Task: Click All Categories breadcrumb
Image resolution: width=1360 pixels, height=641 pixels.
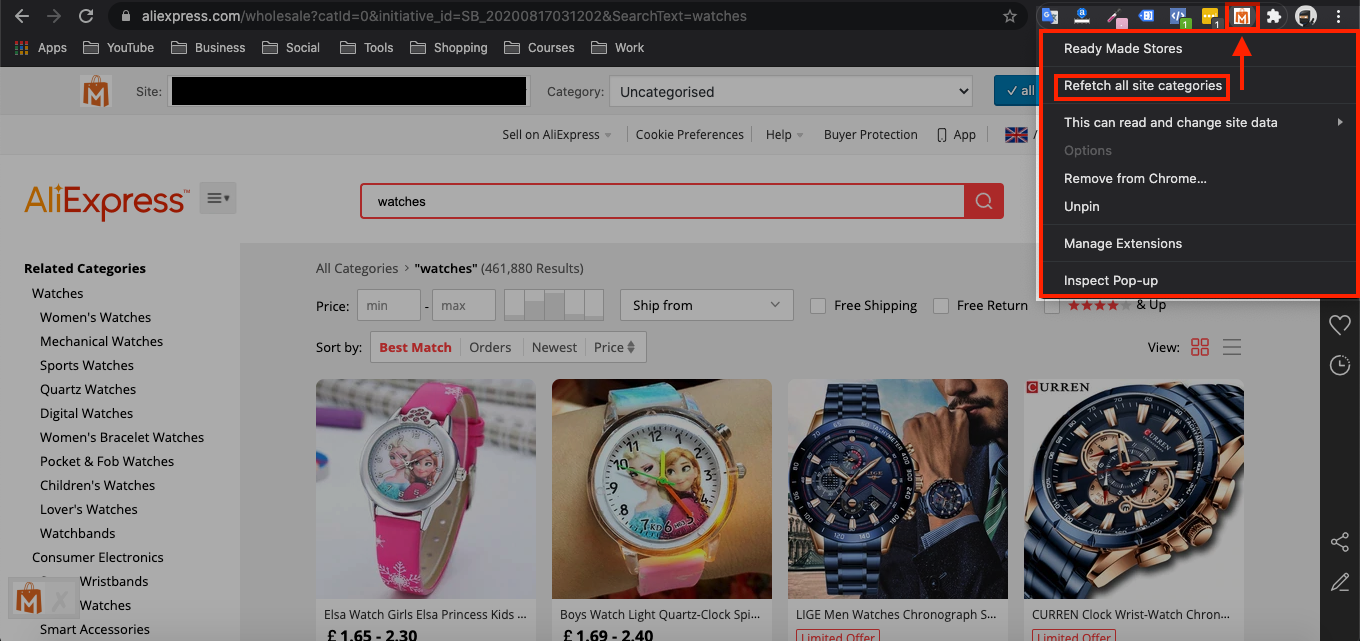Action: [357, 268]
